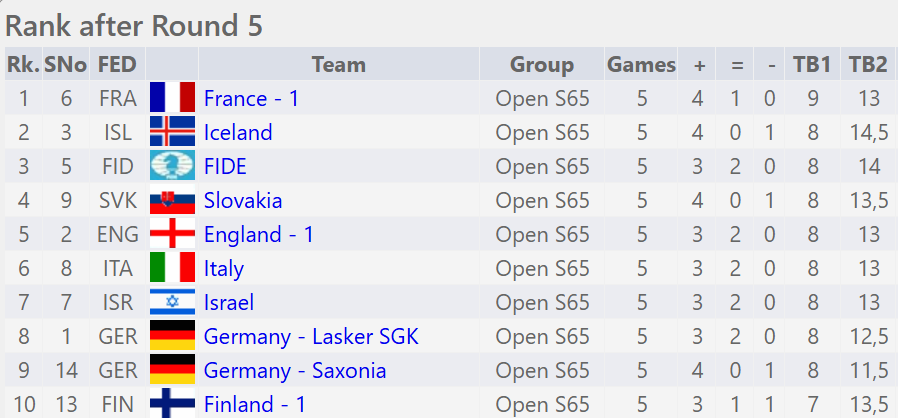Click the FIDE logo icon

tap(172, 166)
